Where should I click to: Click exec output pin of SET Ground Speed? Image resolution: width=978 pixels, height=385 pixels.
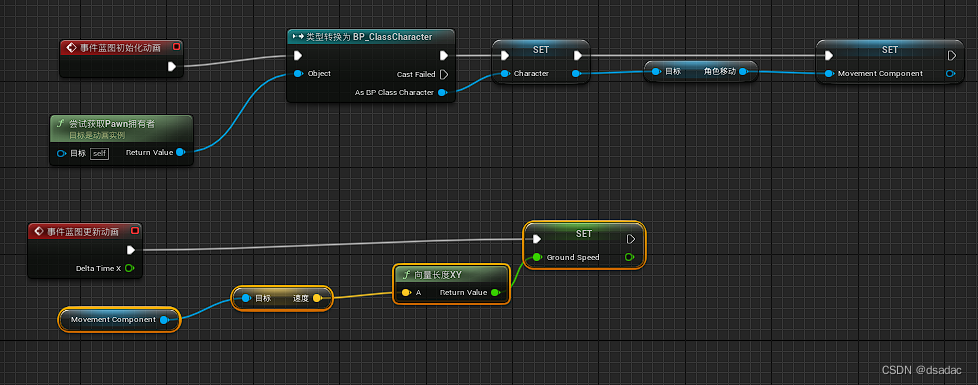click(x=631, y=239)
